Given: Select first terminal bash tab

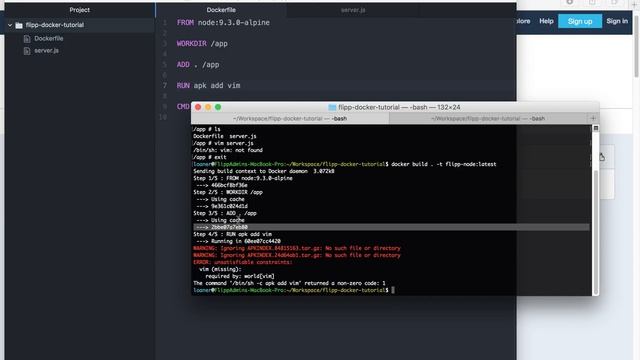Looking at the screenshot, I should [290, 118].
